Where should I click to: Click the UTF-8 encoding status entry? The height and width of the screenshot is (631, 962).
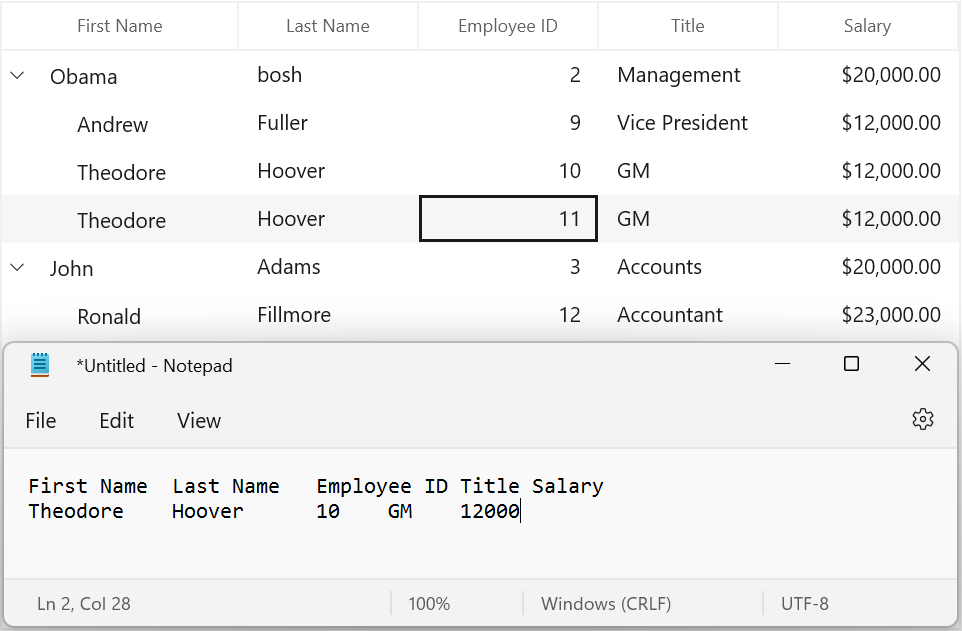pyautogui.click(x=805, y=603)
